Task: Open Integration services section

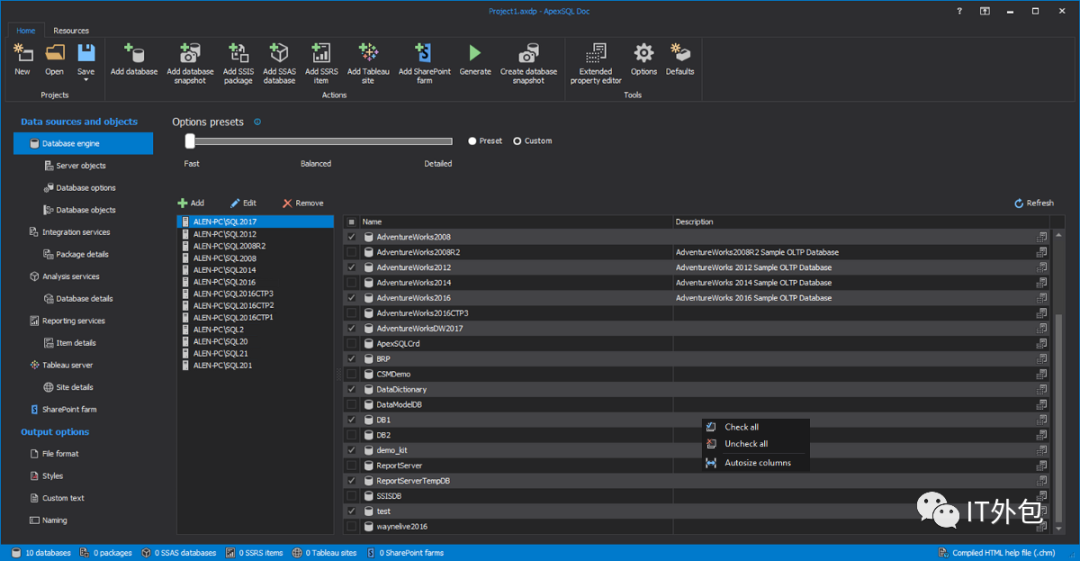Action: [76, 232]
